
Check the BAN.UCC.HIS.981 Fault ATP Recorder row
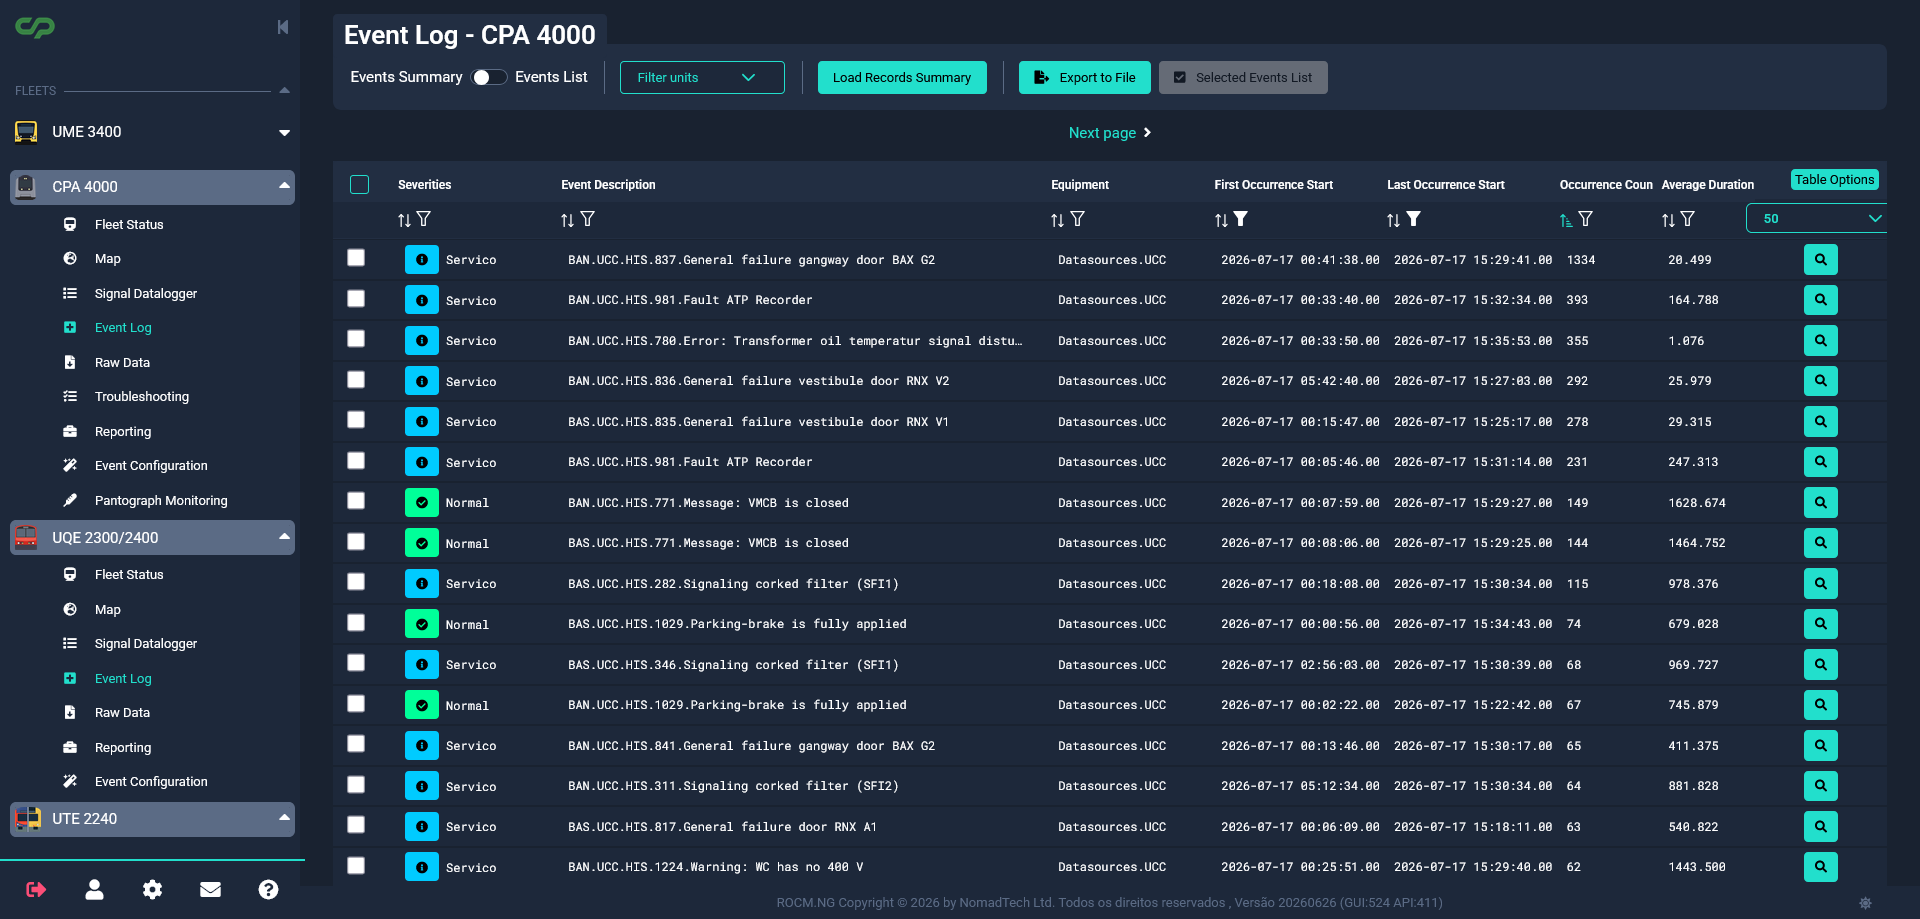pos(356,299)
